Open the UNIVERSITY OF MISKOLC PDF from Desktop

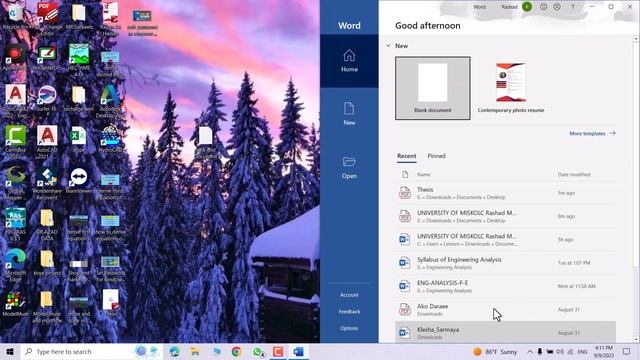506,216
